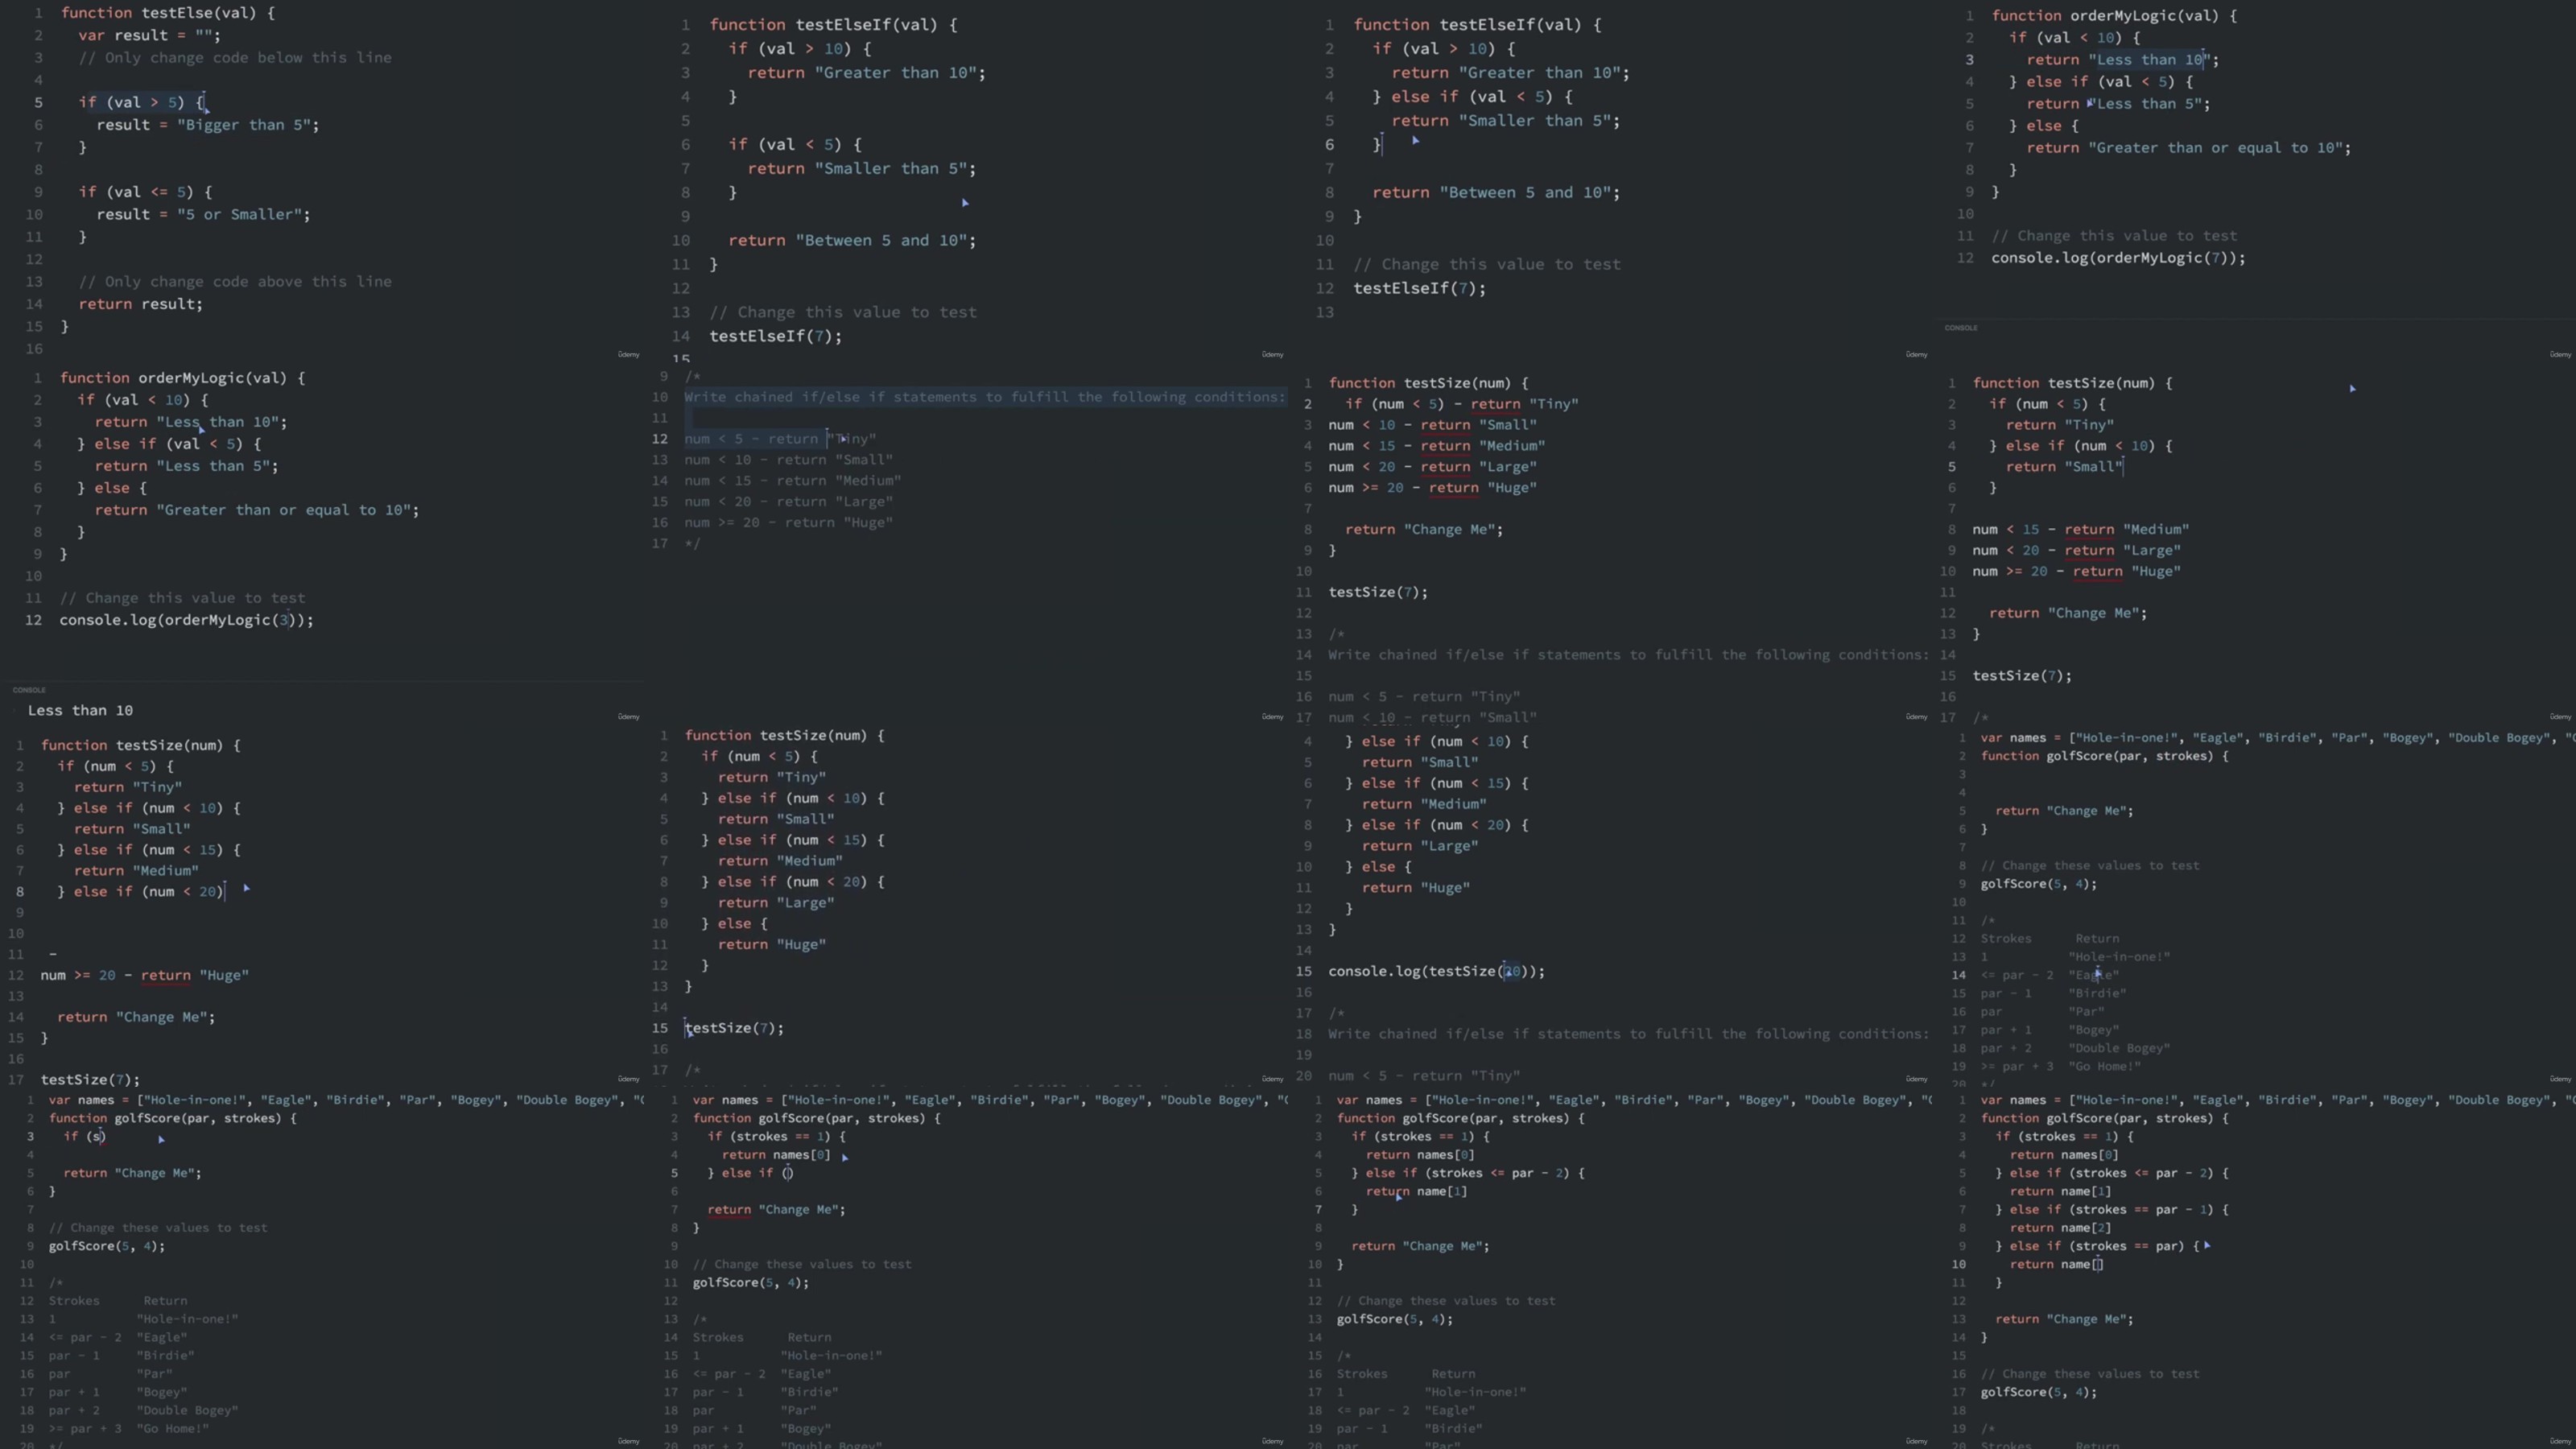Click the 'result = "5 or Smaller";' line

pos(203,214)
